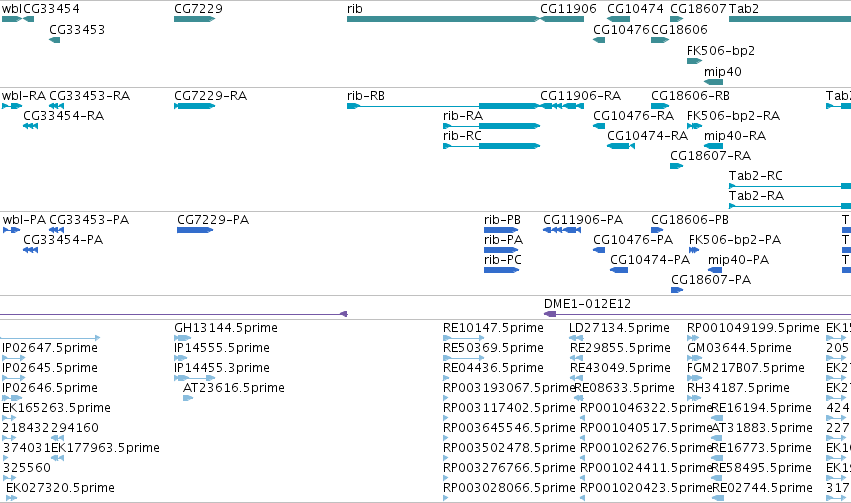This screenshot has height=503, width=851.
Task: Select the rib-RA transcript
Action: click(x=492, y=126)
